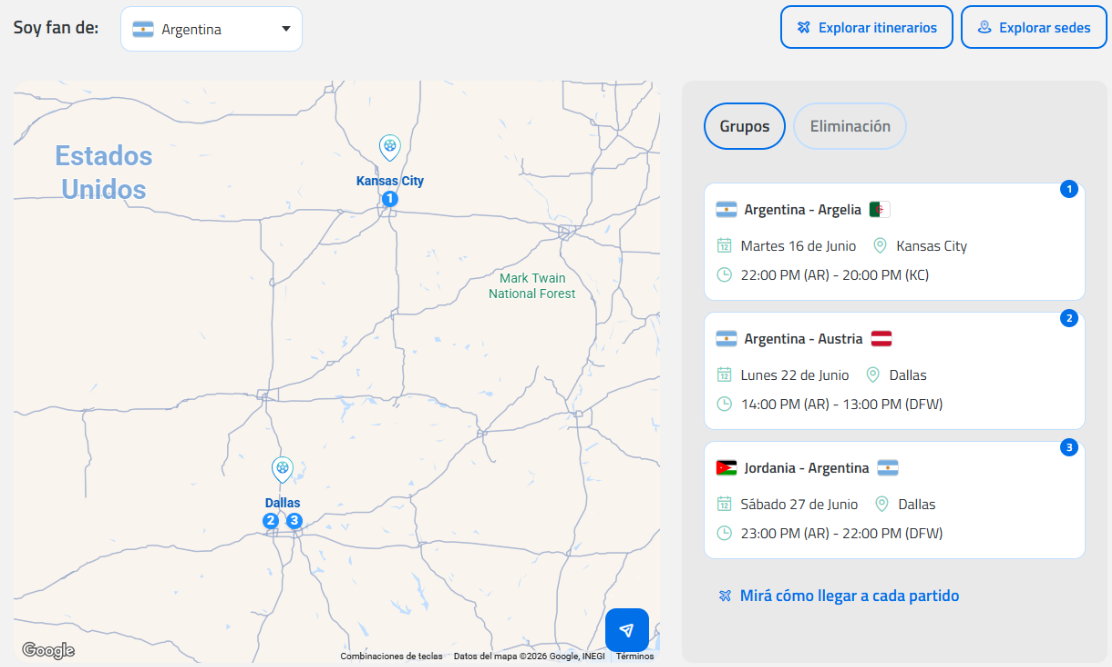The height and width of the screenshot is (667, 1112).
Task: Click the Argentina flag in the Austria match card
Action: [726, 339]
